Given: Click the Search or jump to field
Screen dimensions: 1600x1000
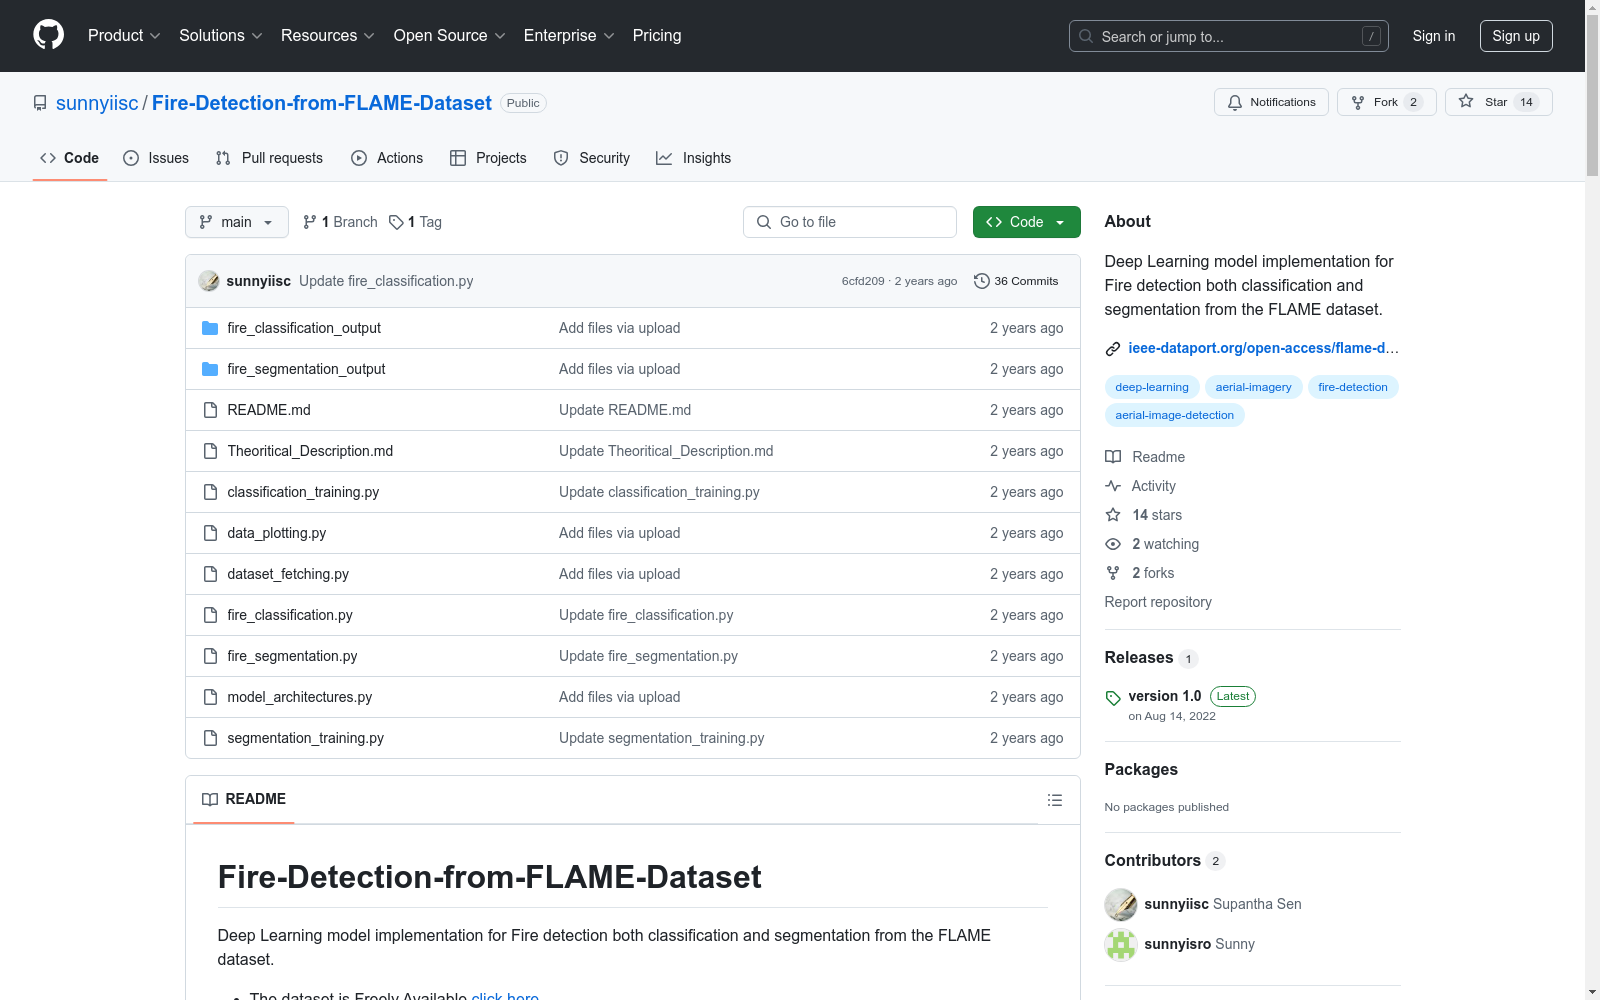Looking at the screenshot, I should click(1229, 36).
